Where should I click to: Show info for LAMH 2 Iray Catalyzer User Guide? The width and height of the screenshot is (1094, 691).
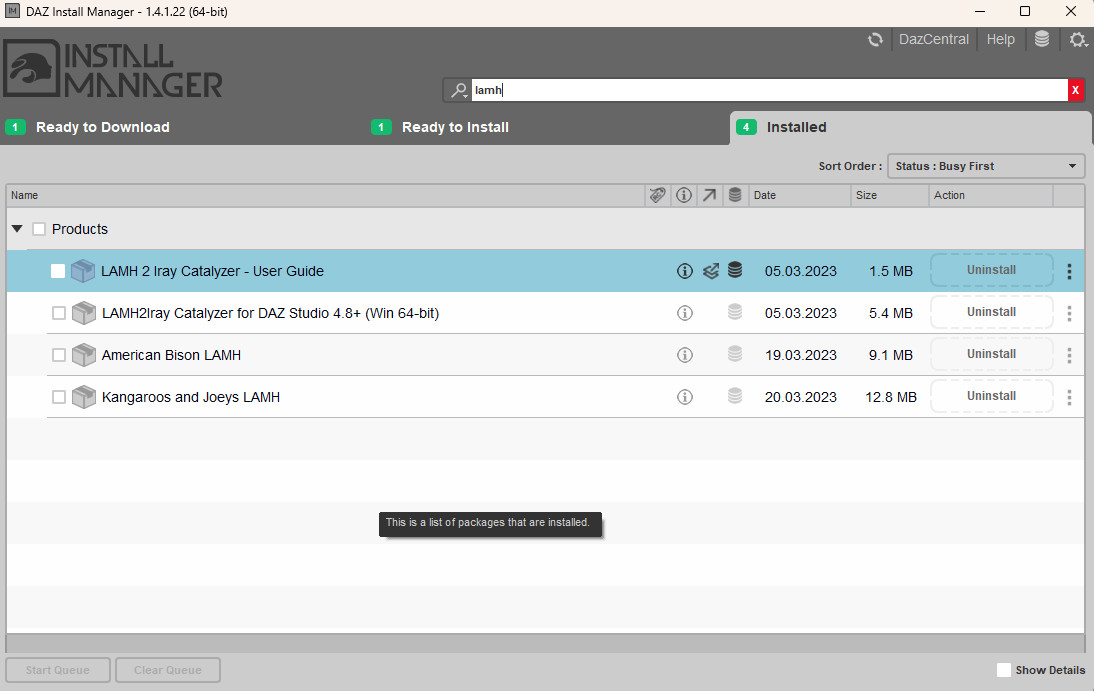coord(685,271)
